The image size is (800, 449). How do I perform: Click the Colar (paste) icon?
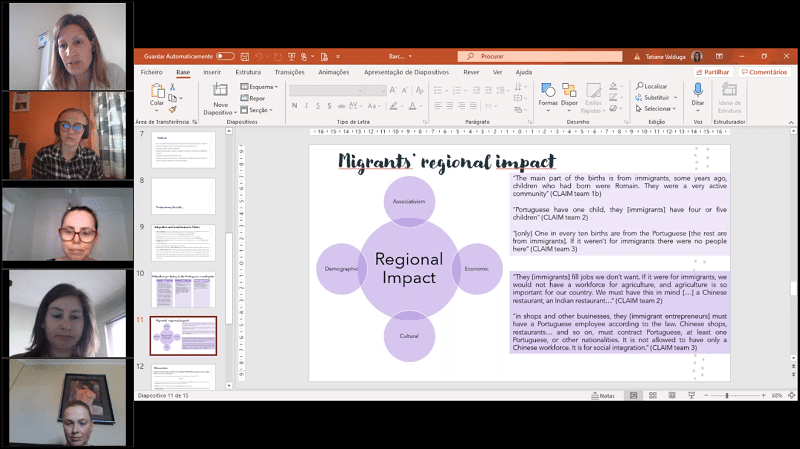pyautogui.click(x=157, y=92)
